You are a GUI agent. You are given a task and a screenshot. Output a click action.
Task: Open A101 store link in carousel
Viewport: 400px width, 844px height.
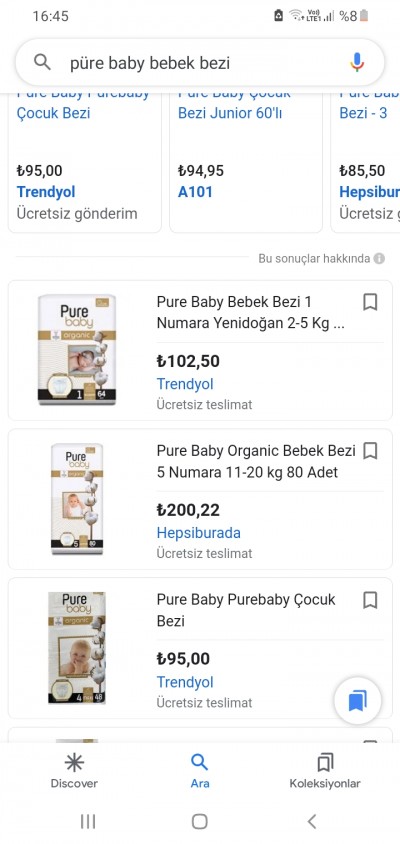coord(195,192)
